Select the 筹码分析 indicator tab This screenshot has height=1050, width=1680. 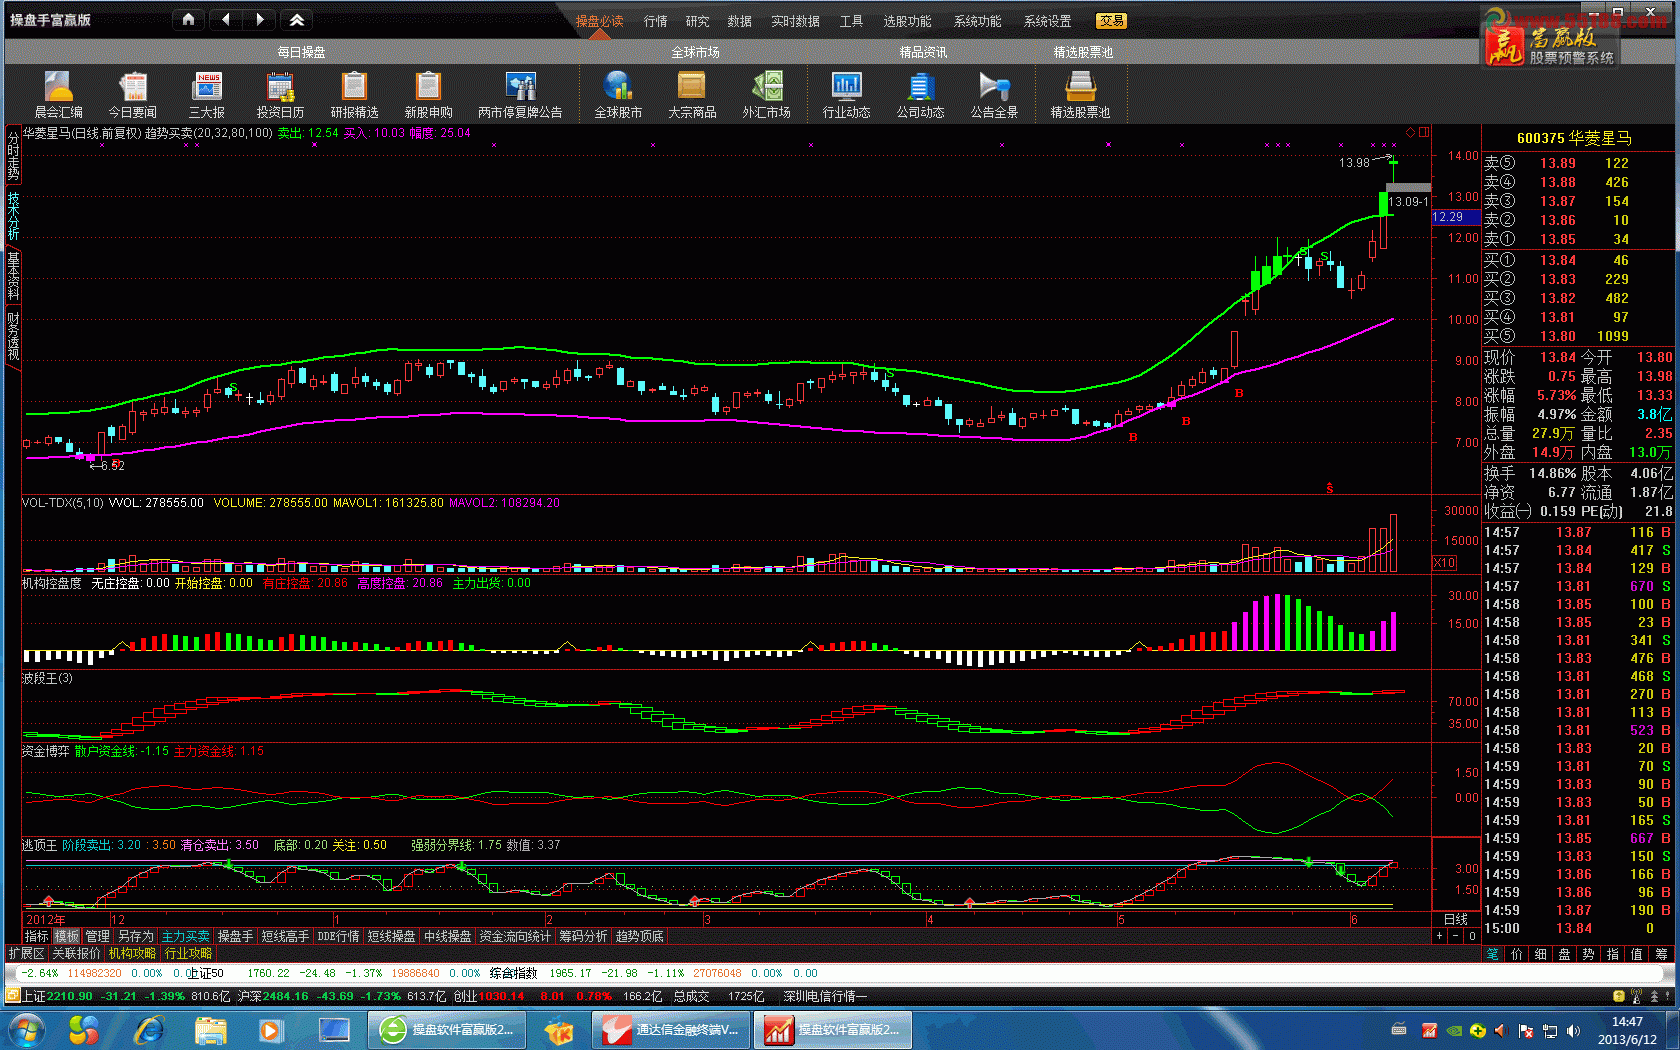(x=583, y=936)
